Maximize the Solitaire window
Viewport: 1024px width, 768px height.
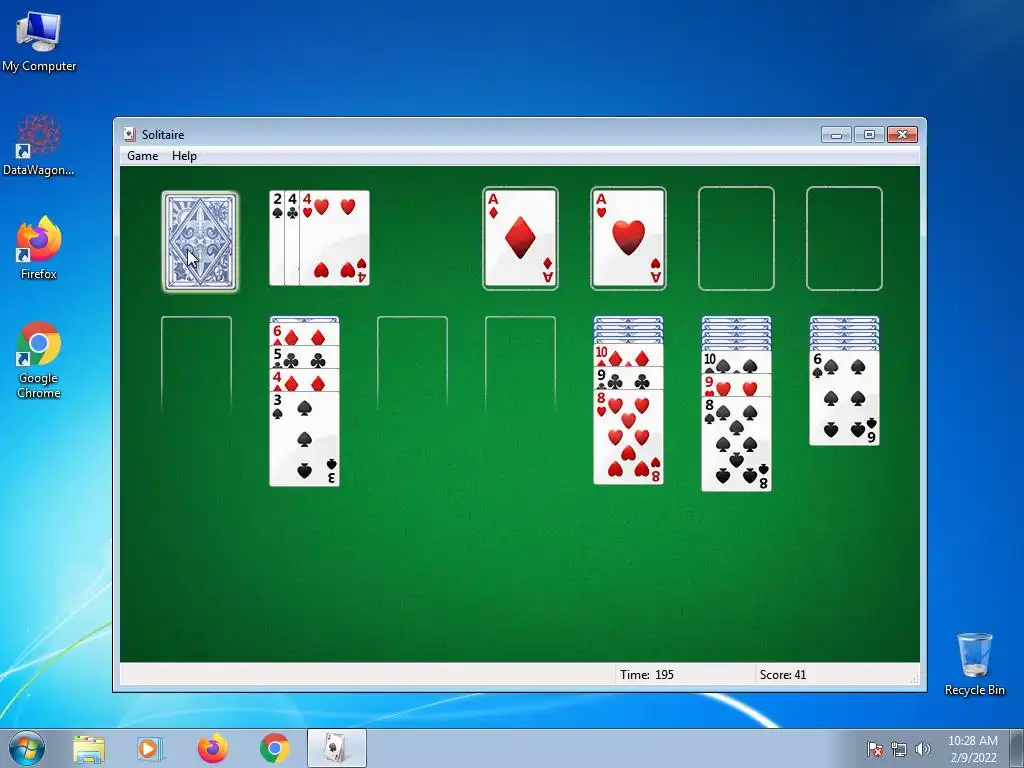(869, 135)
